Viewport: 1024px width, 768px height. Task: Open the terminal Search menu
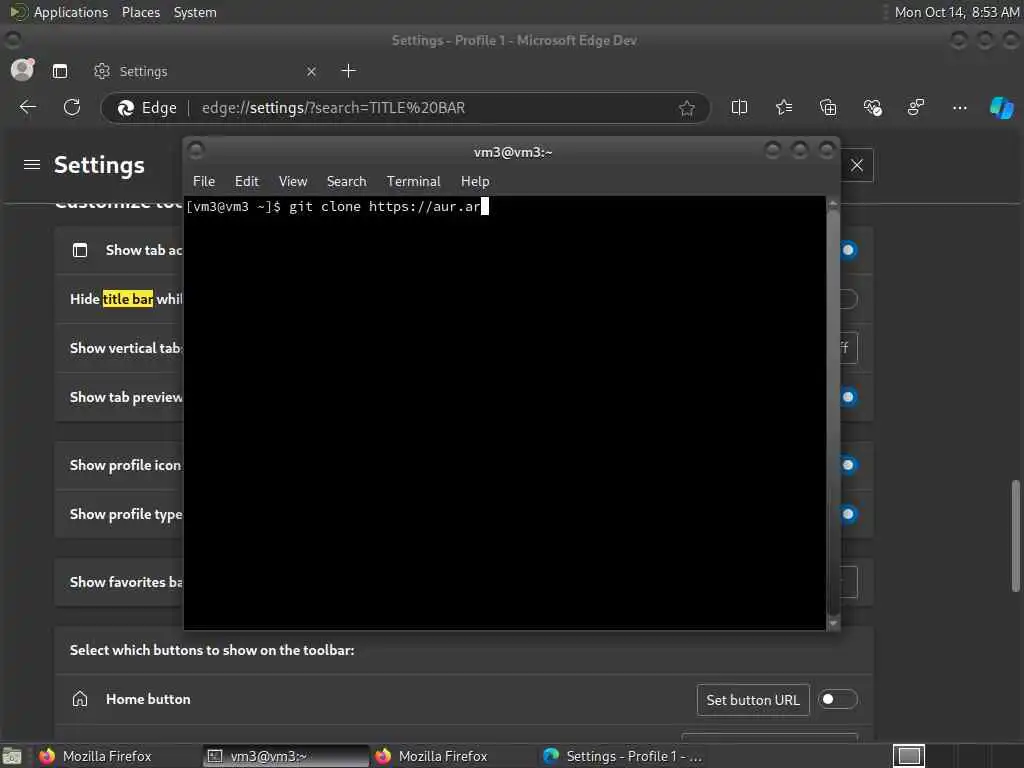[346, 182]
